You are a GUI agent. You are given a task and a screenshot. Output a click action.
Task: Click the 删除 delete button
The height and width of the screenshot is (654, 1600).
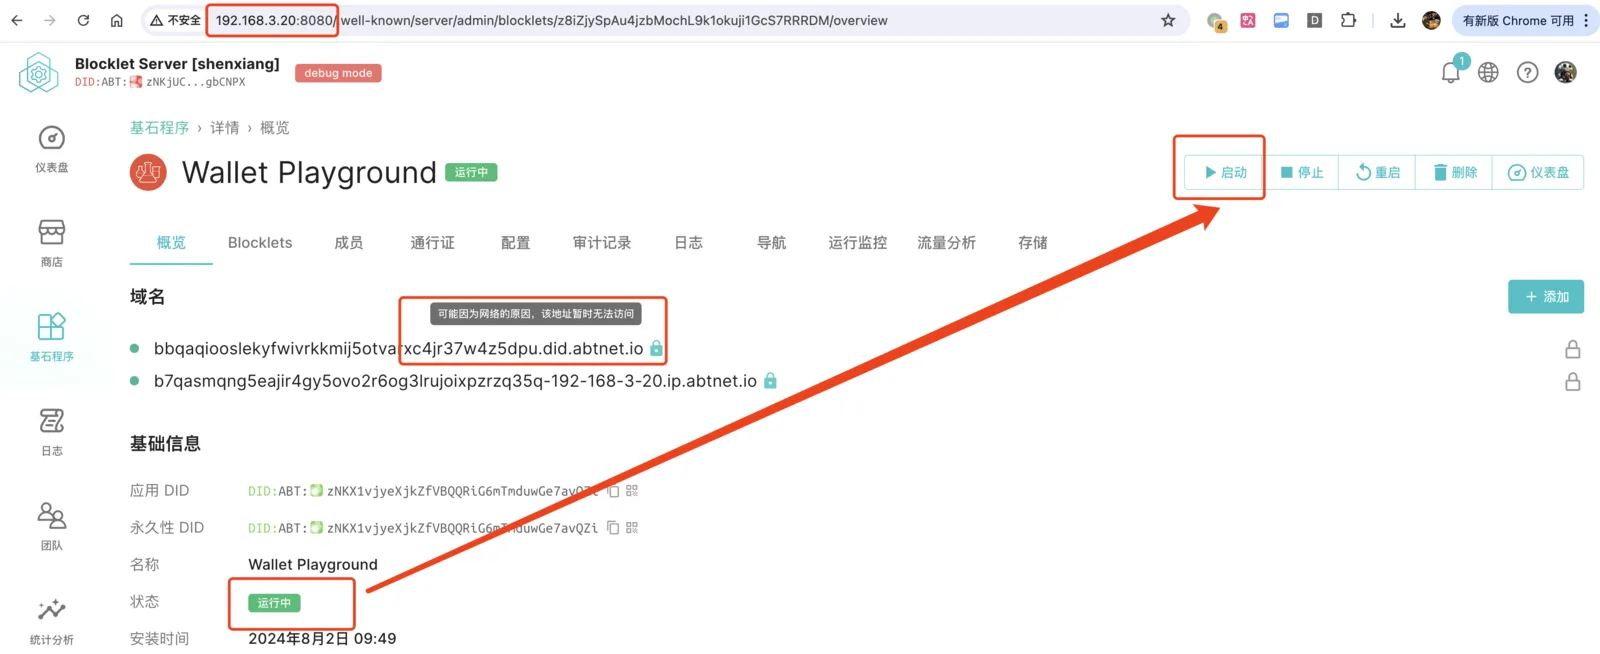[x=1454, y=172]
